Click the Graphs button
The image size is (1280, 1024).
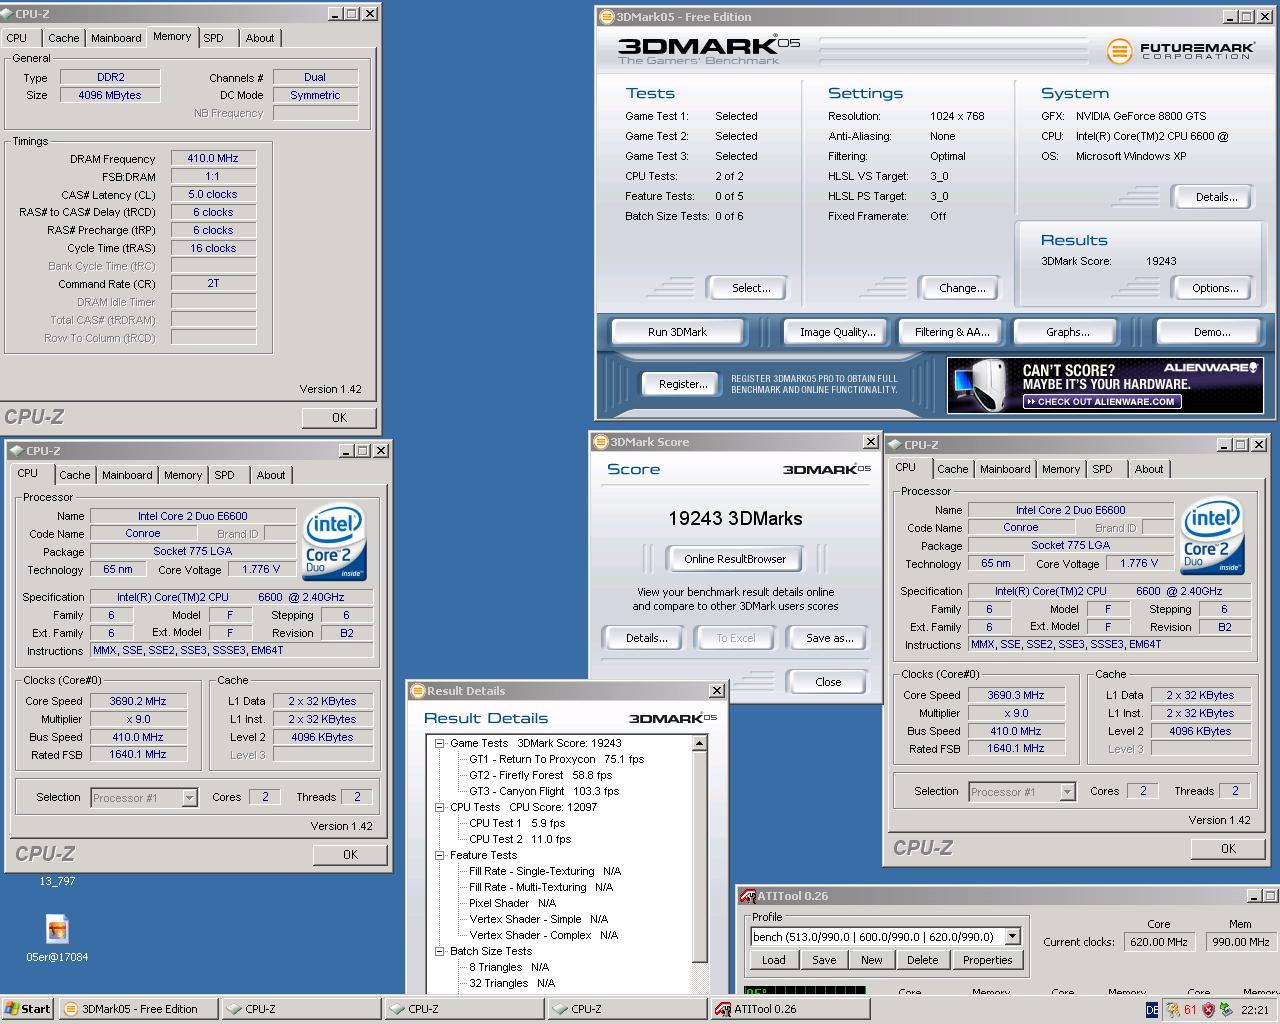(1068, 332)
